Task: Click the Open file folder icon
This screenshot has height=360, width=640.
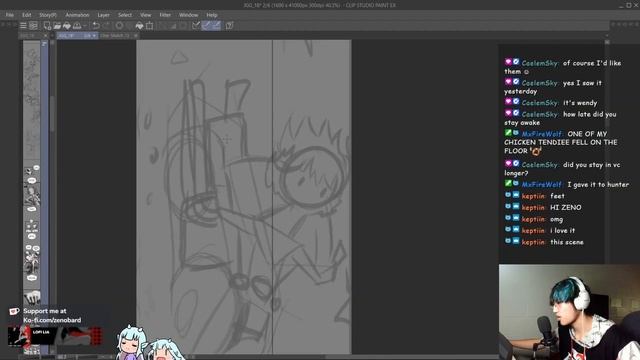Action: [x=57, y=26]
